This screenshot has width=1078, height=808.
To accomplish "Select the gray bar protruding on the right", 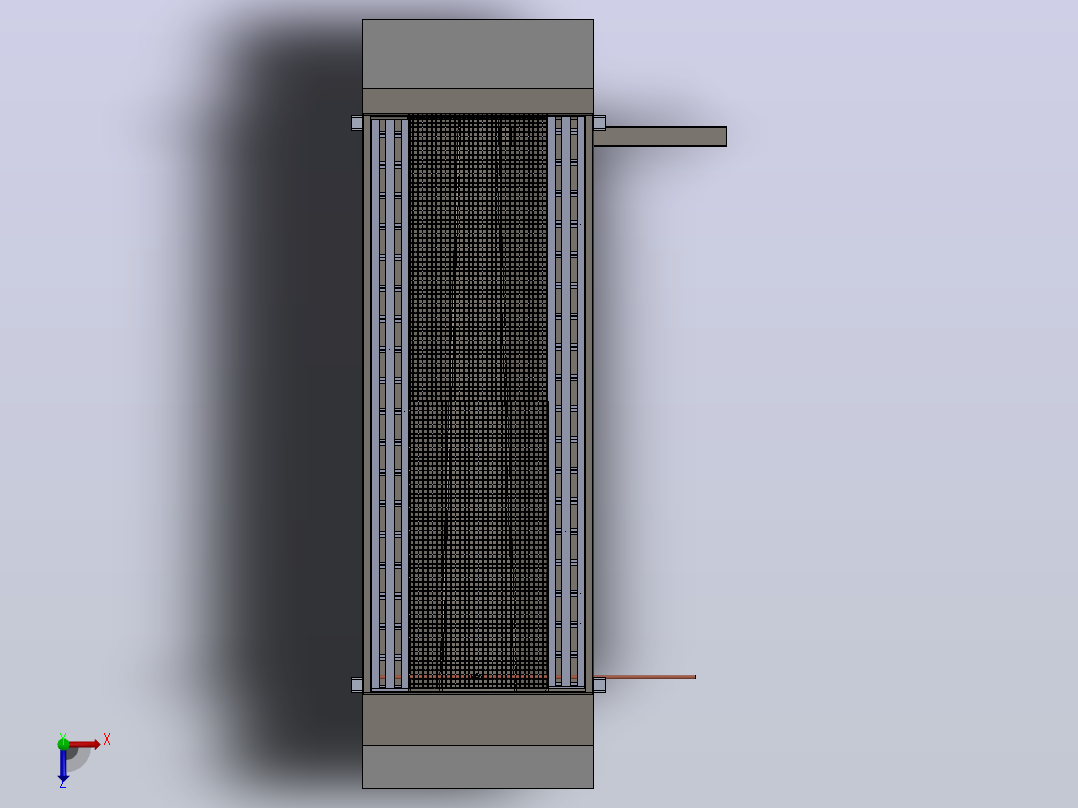I will point(659,136).
